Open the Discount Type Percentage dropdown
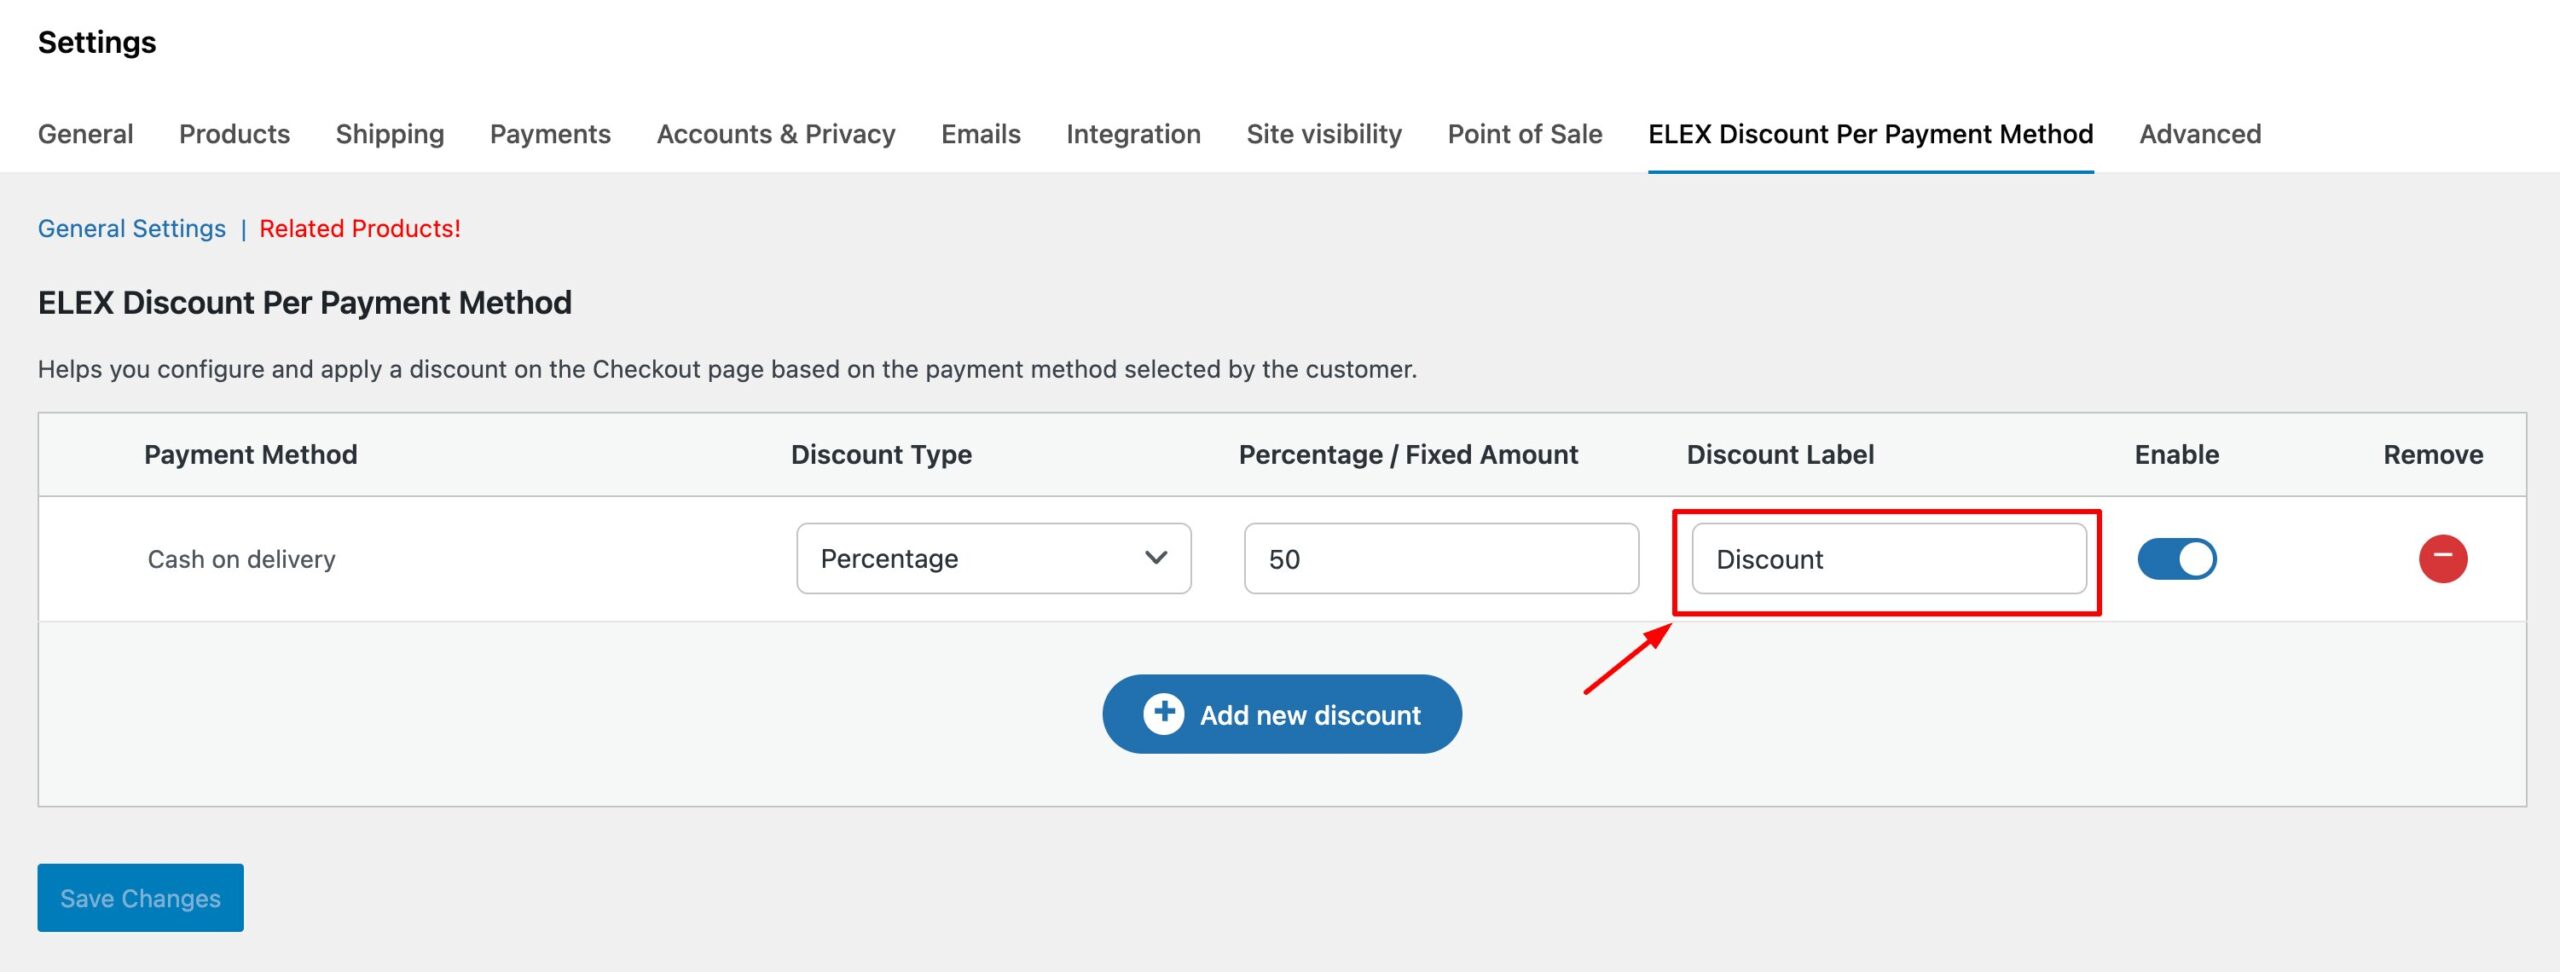This screenshot has height=972, width=2560. pos(993,559)
